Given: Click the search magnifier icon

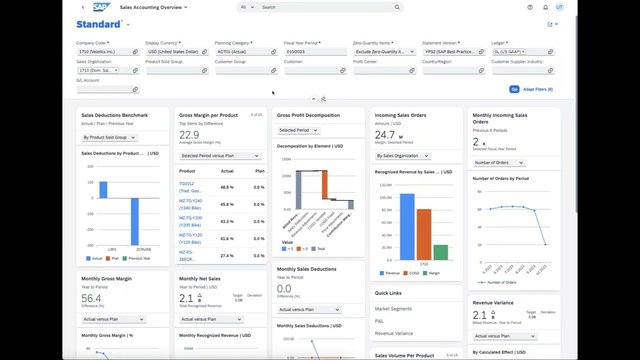Looking at the screenshot, I should click(x=397, y=7).
